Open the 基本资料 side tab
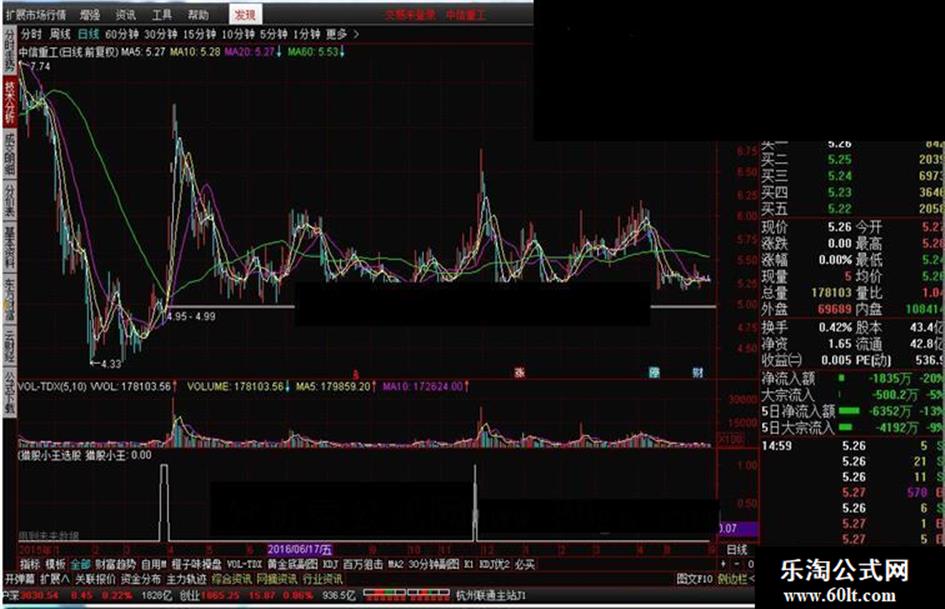 pyautogui.click(x=10, y=248)
